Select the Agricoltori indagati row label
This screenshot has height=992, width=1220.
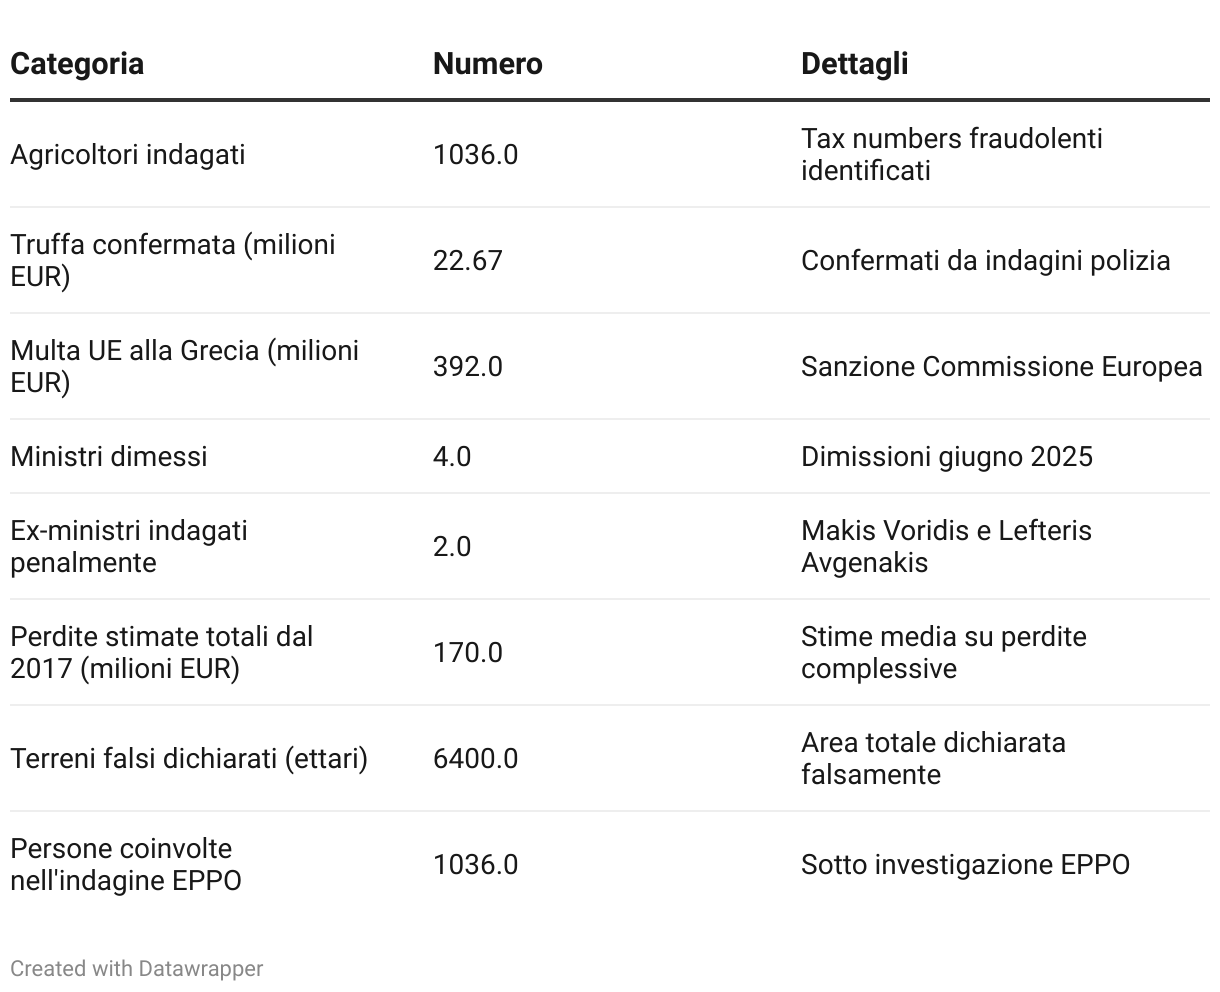coord(128,155)
